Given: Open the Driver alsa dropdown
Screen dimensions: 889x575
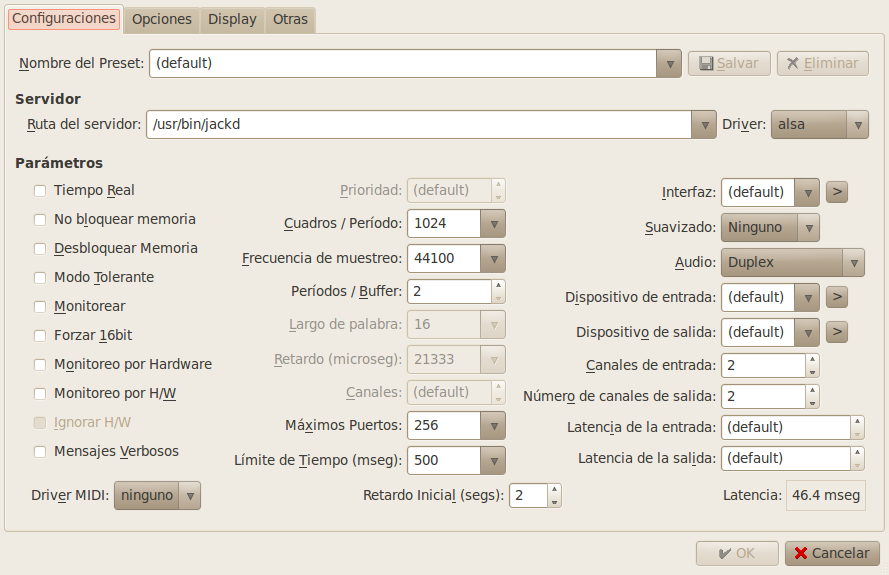Looking at the screenshot, I should point(819,125).
